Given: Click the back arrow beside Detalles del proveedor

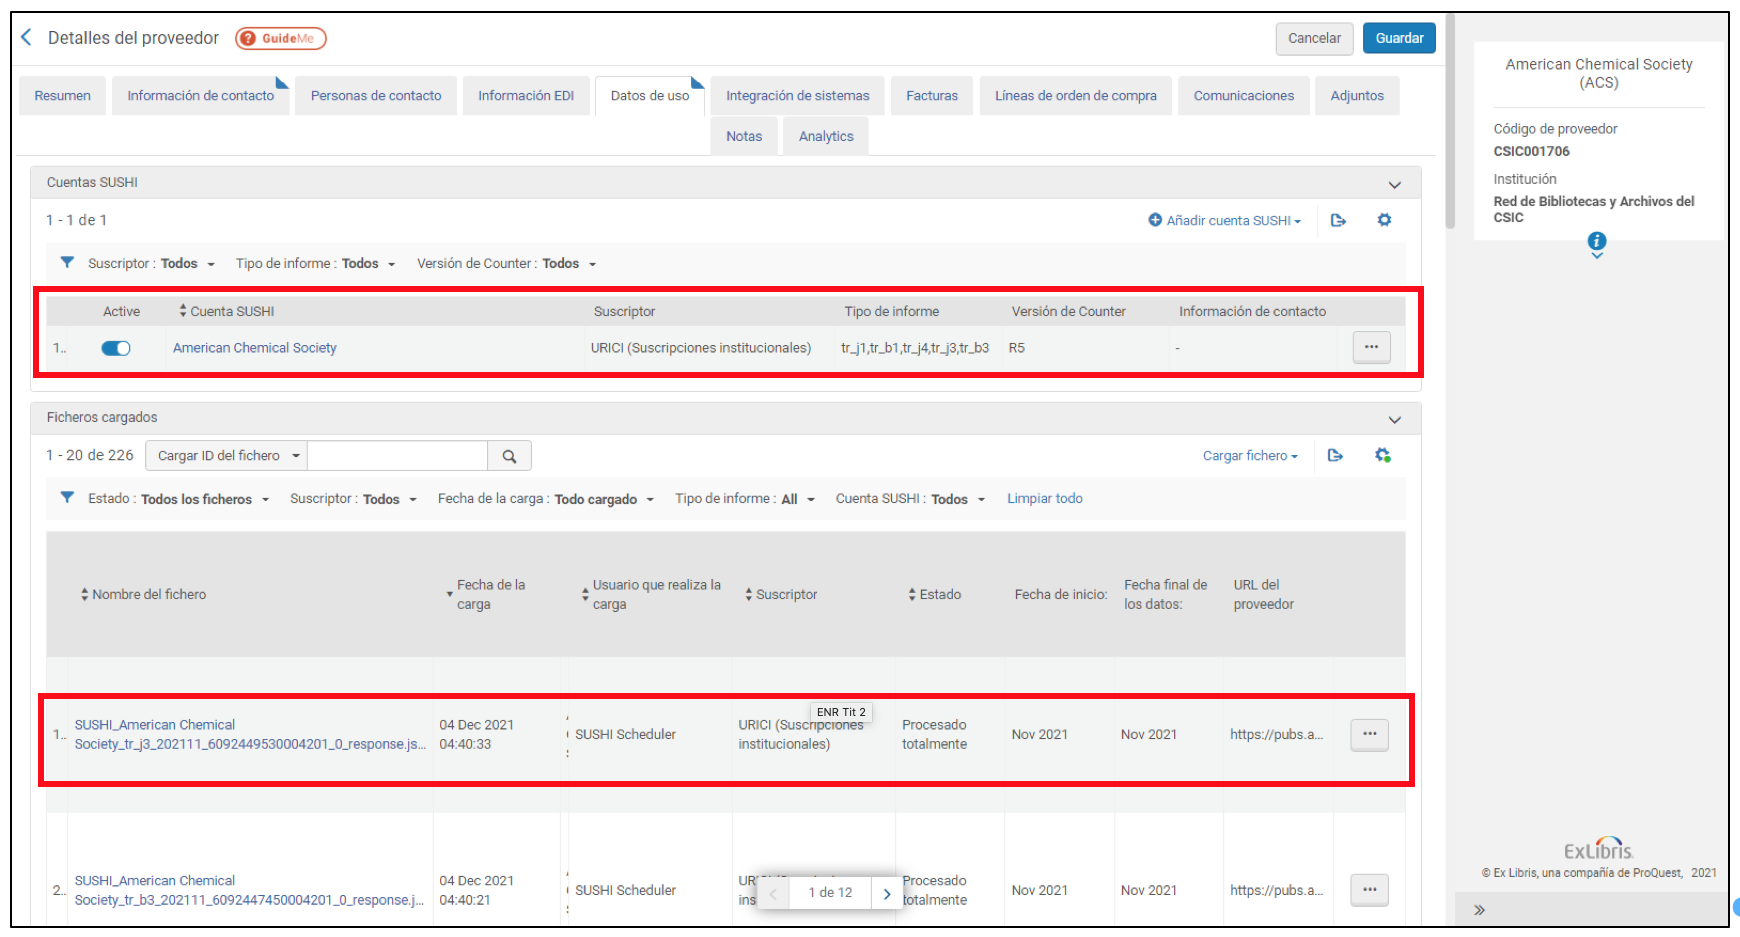Looking at the screenshot, I should [x=27, y=38].
